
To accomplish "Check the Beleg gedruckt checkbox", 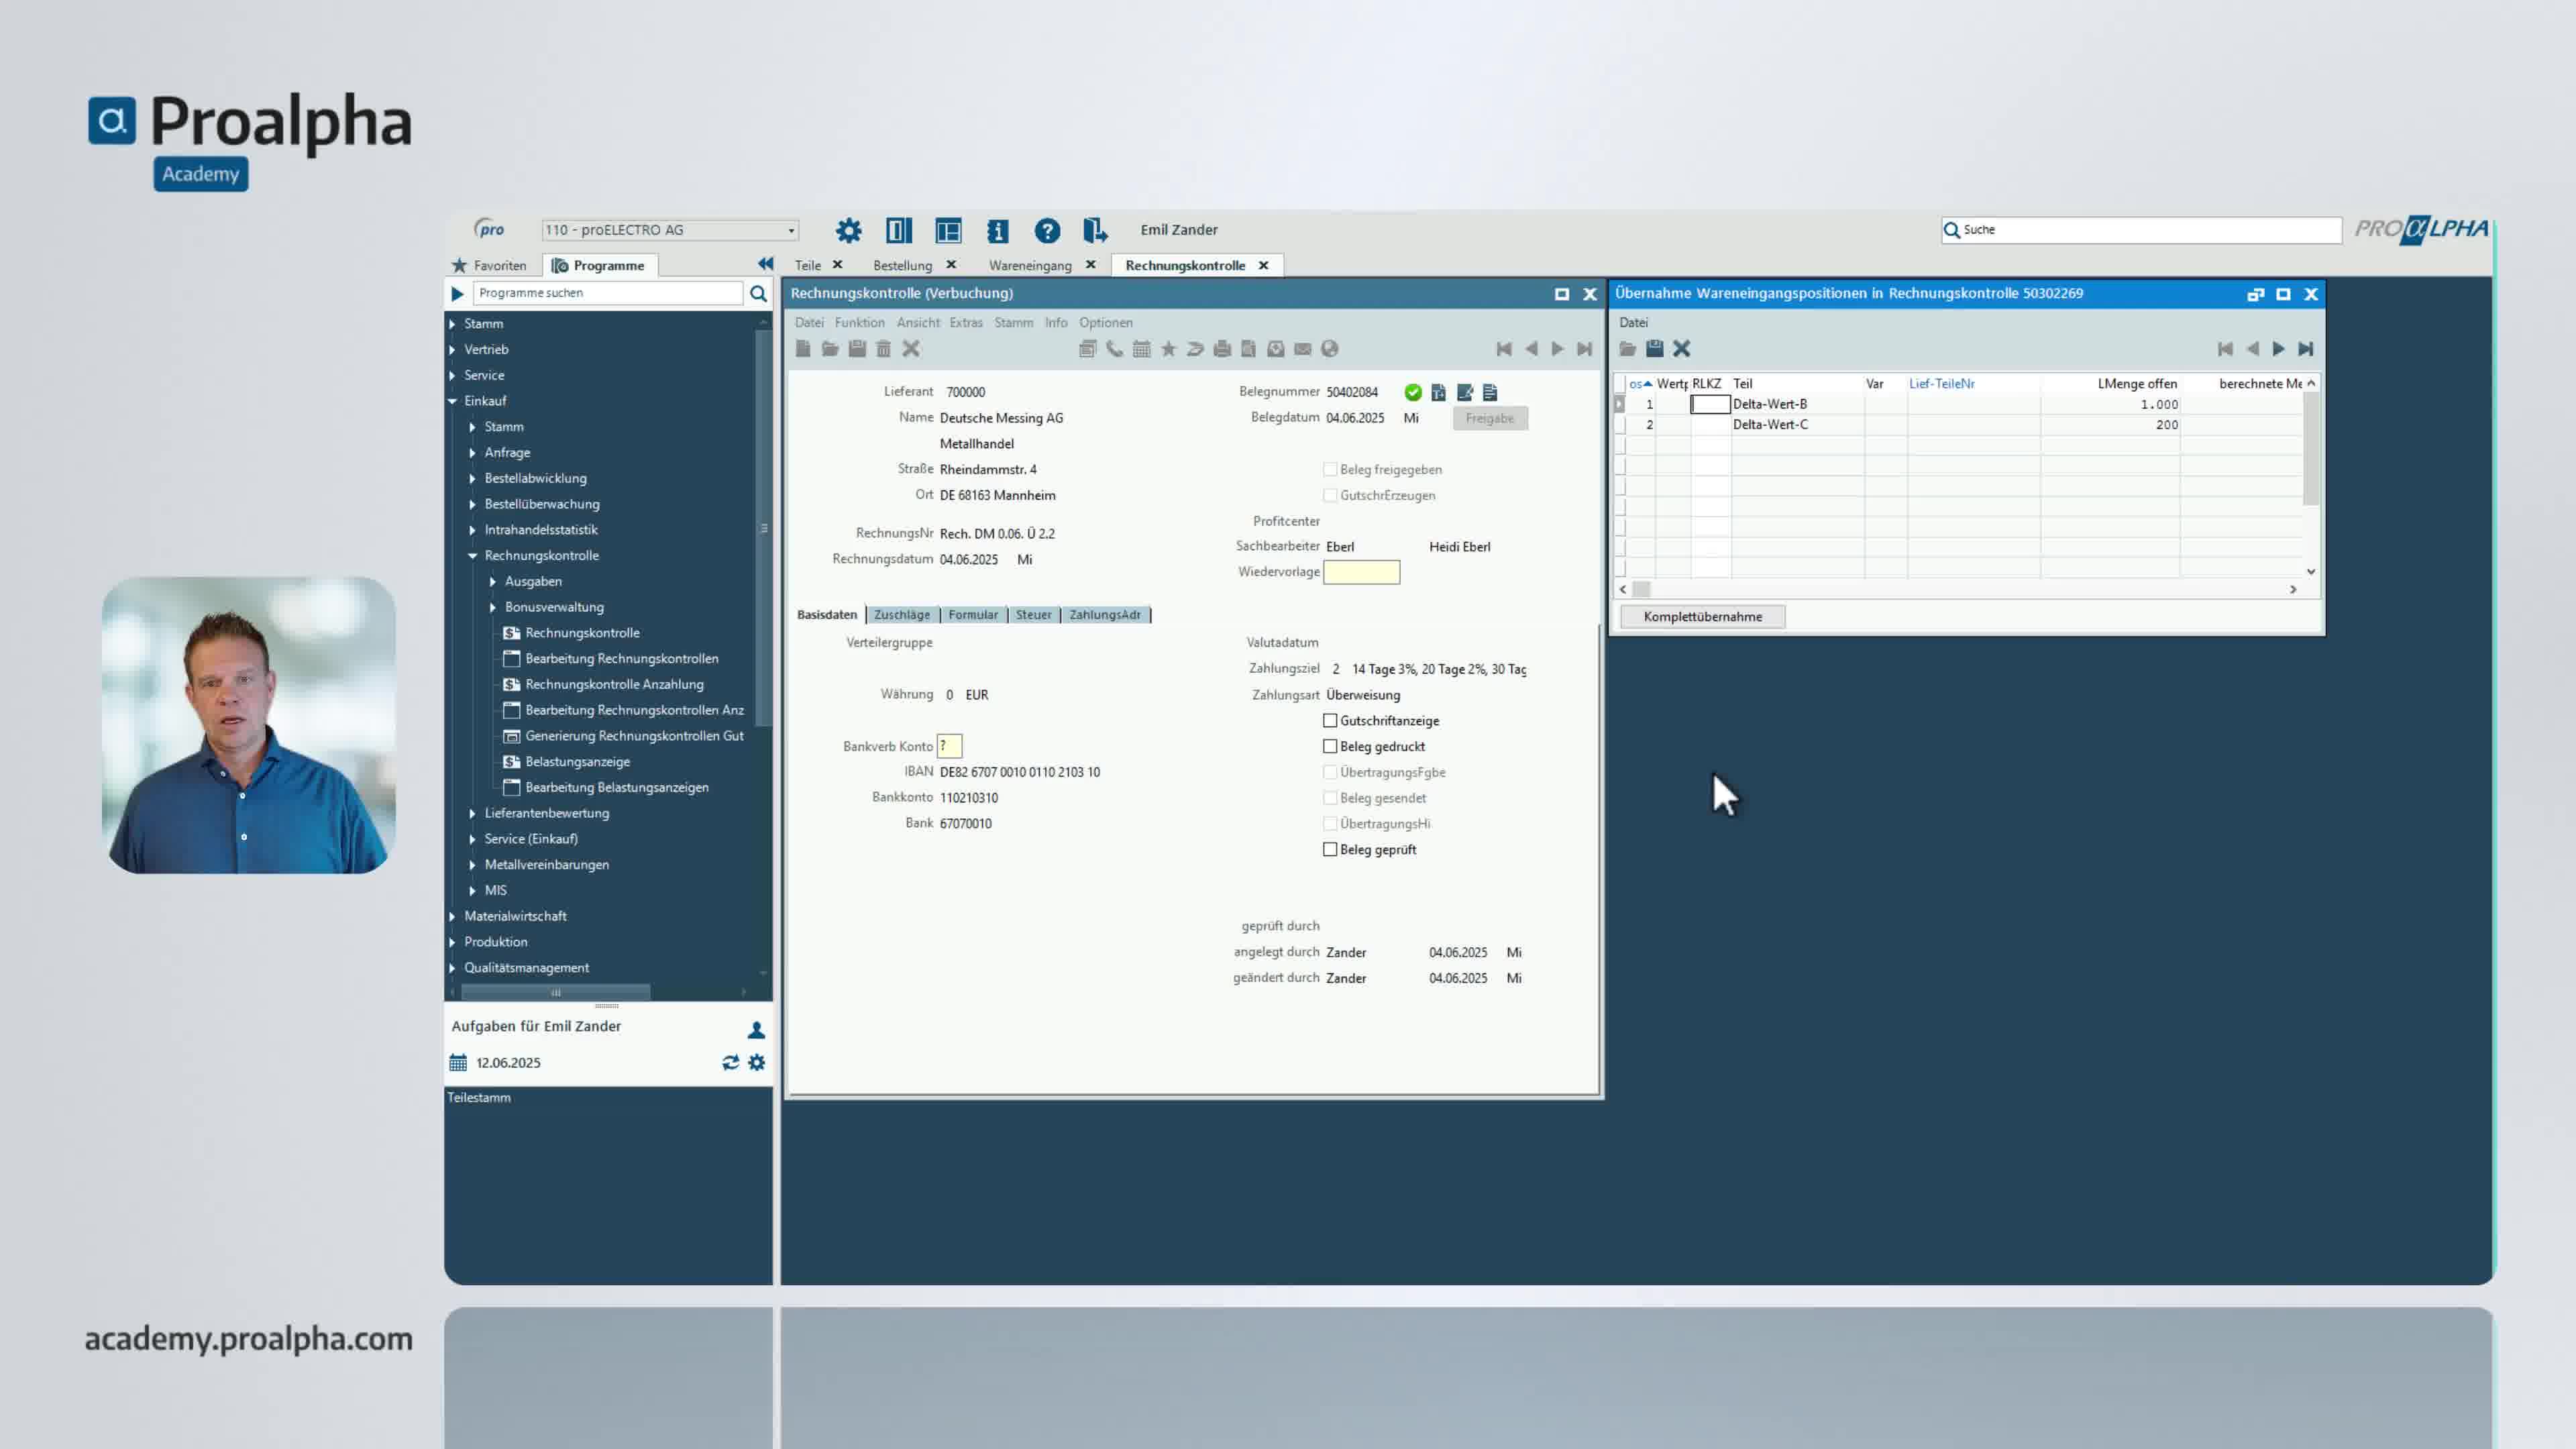I will 1330,747.
